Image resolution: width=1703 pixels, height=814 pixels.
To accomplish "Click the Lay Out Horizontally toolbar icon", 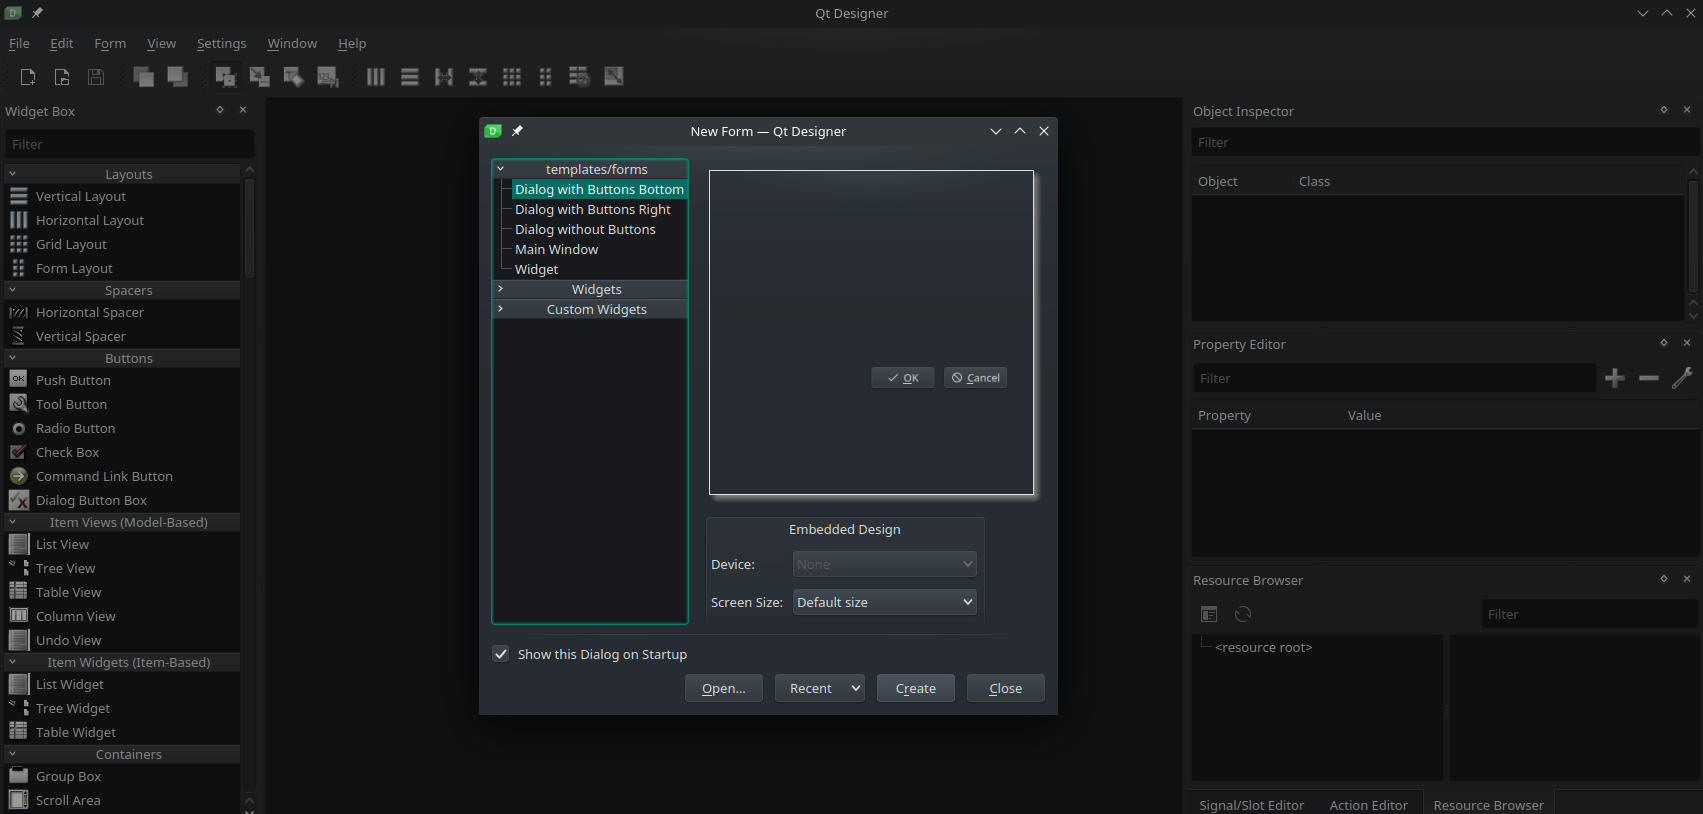I will pos(376,77).
